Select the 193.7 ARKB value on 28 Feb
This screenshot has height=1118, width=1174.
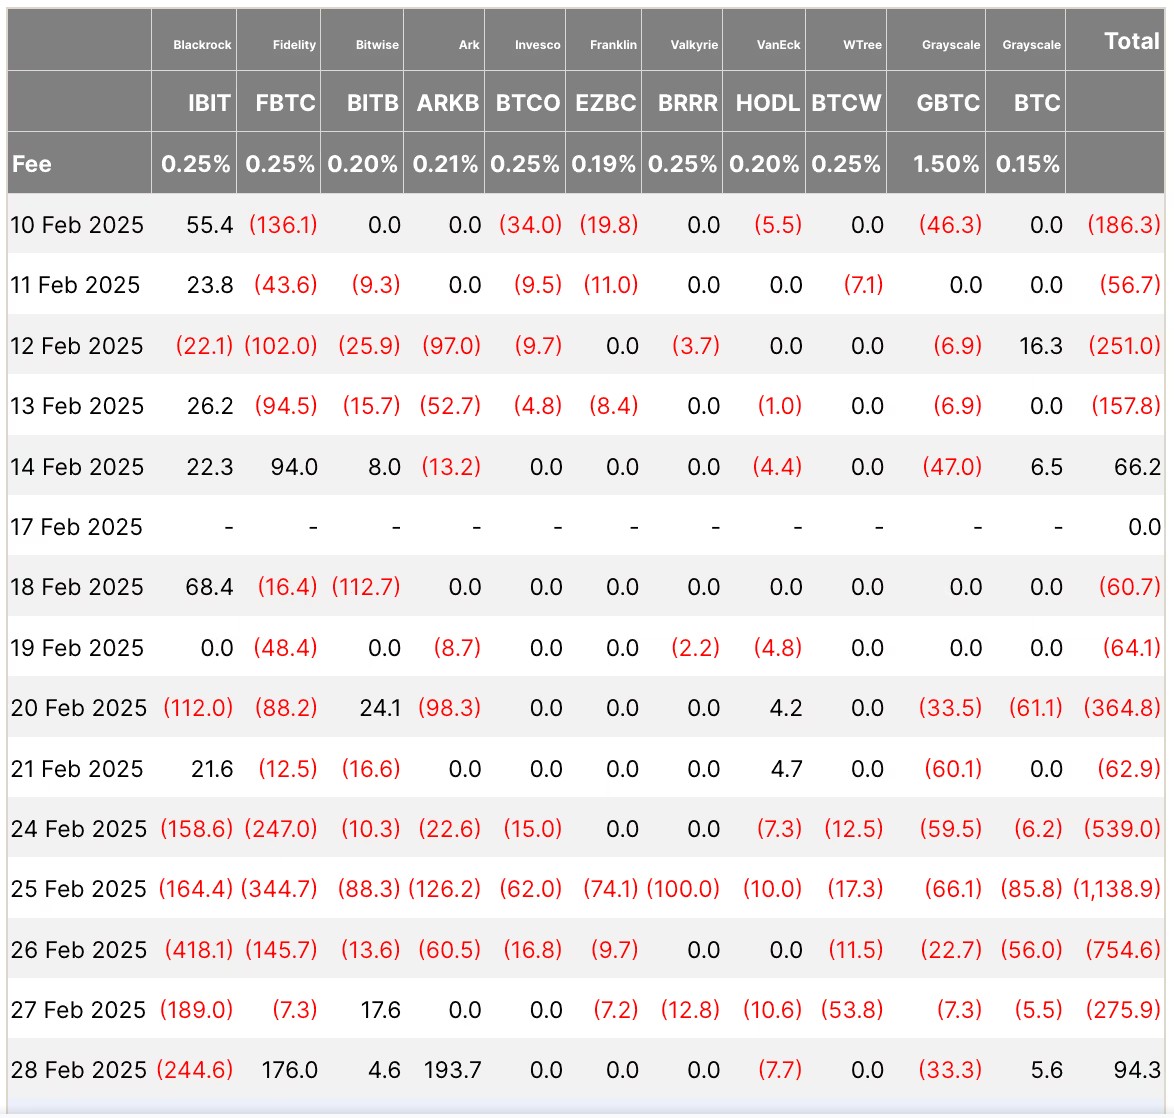(x=452, y=1070)
